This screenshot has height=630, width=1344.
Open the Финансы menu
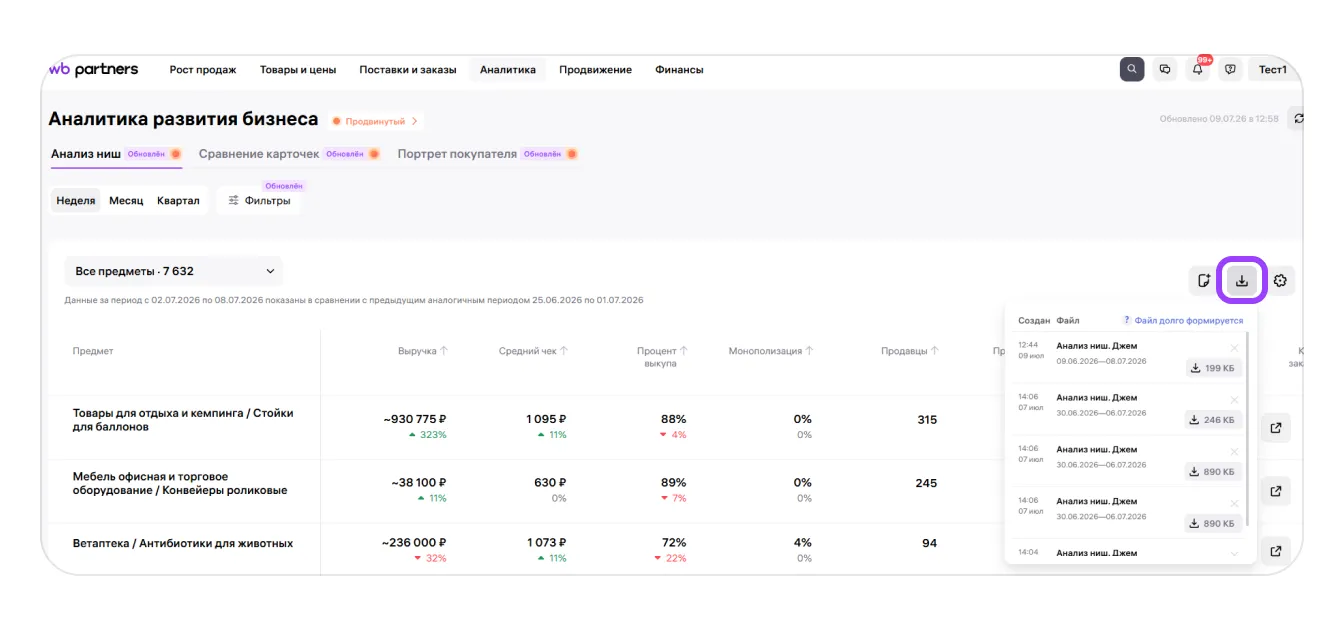(x=679, y=70)
